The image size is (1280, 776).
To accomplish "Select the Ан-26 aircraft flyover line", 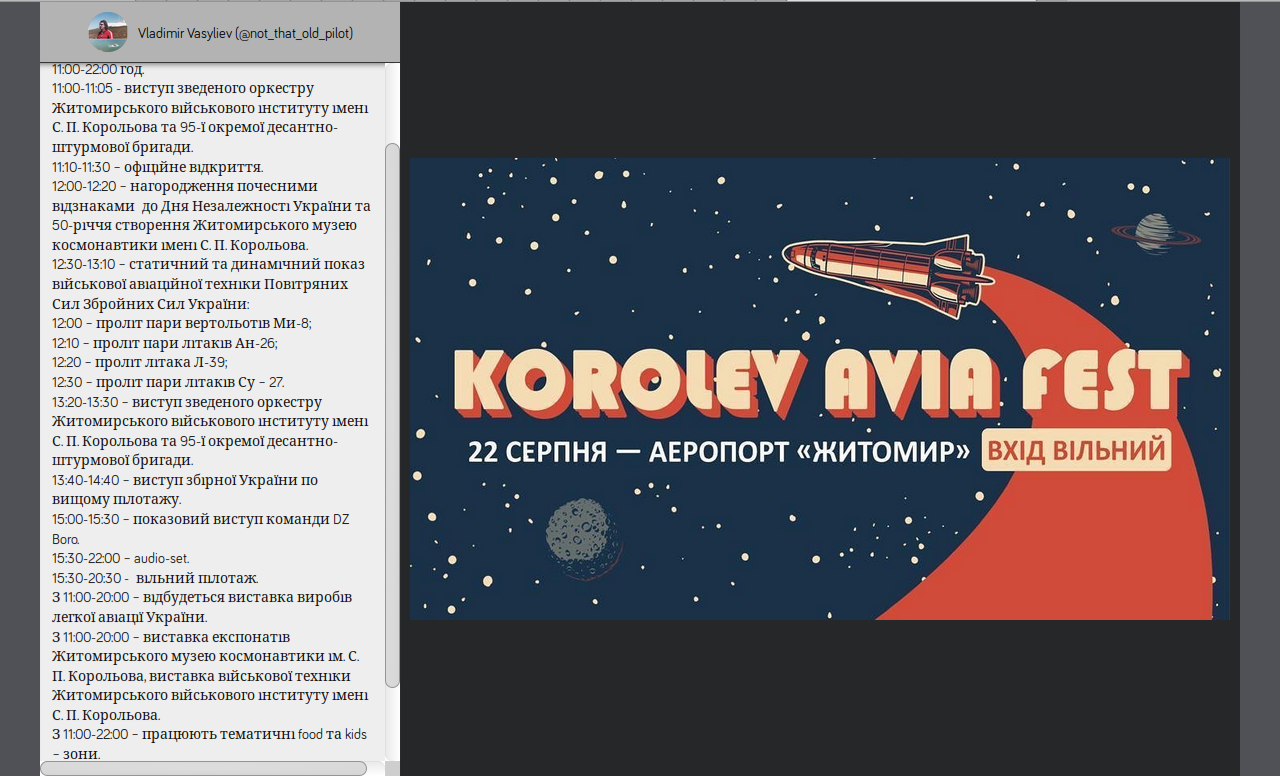I will (165, 343).
